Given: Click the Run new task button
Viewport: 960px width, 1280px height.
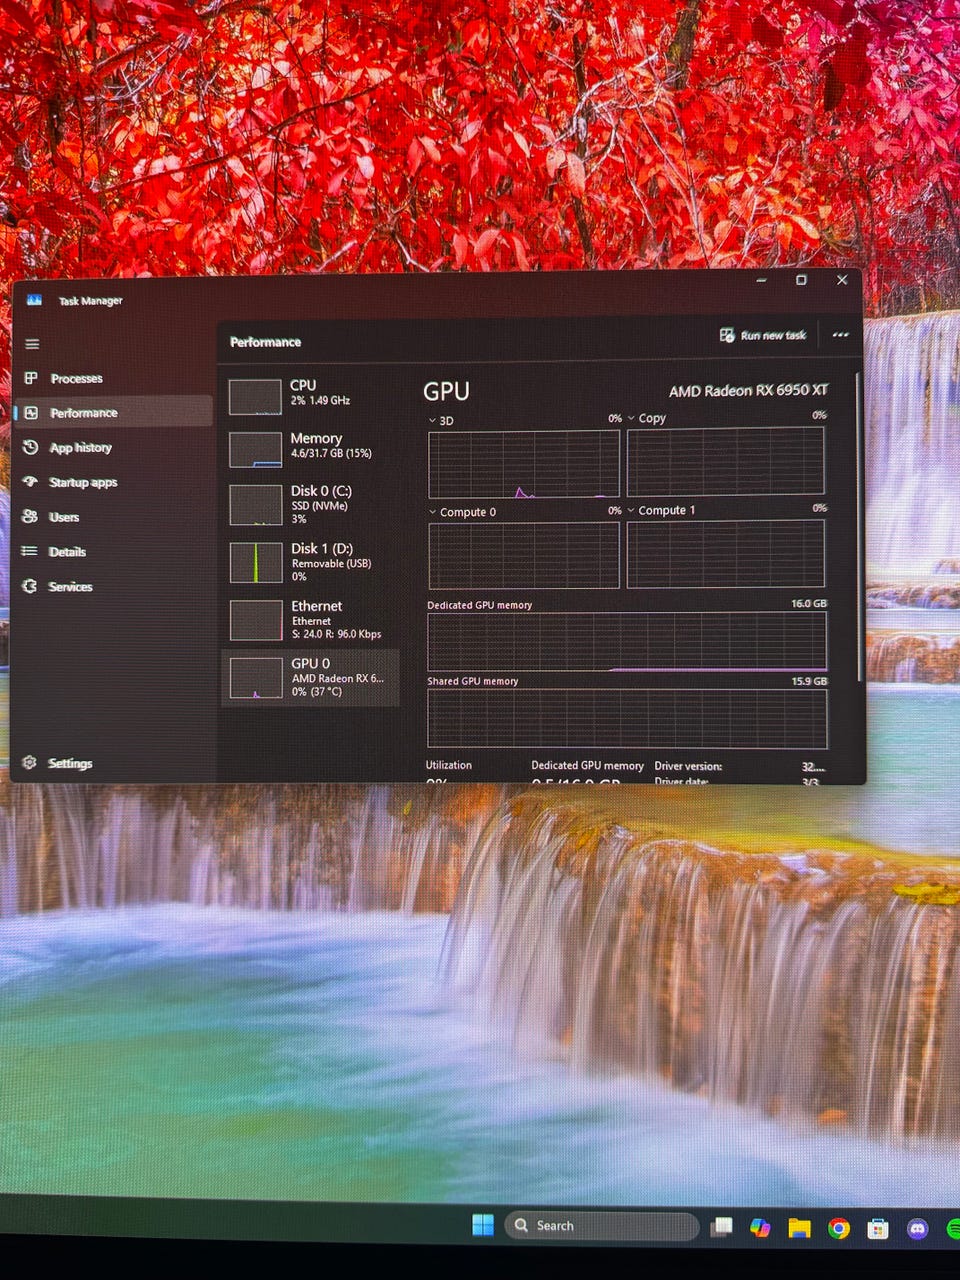Looking at the screenshot, I should pyautogui.click(x=763, y=335).
